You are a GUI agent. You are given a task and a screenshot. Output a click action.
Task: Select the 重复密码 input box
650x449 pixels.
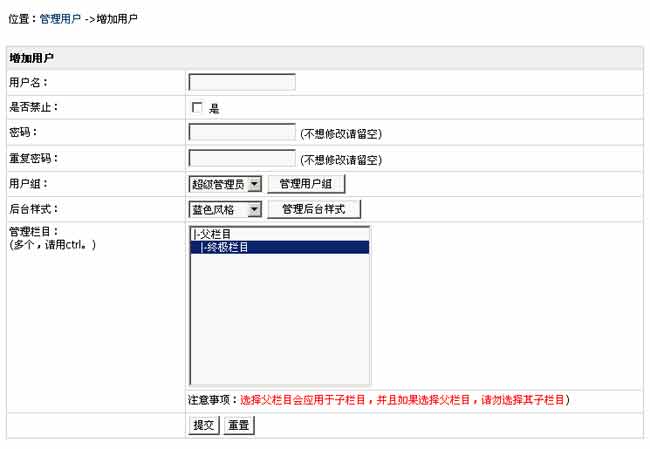[x=242, y=158]
